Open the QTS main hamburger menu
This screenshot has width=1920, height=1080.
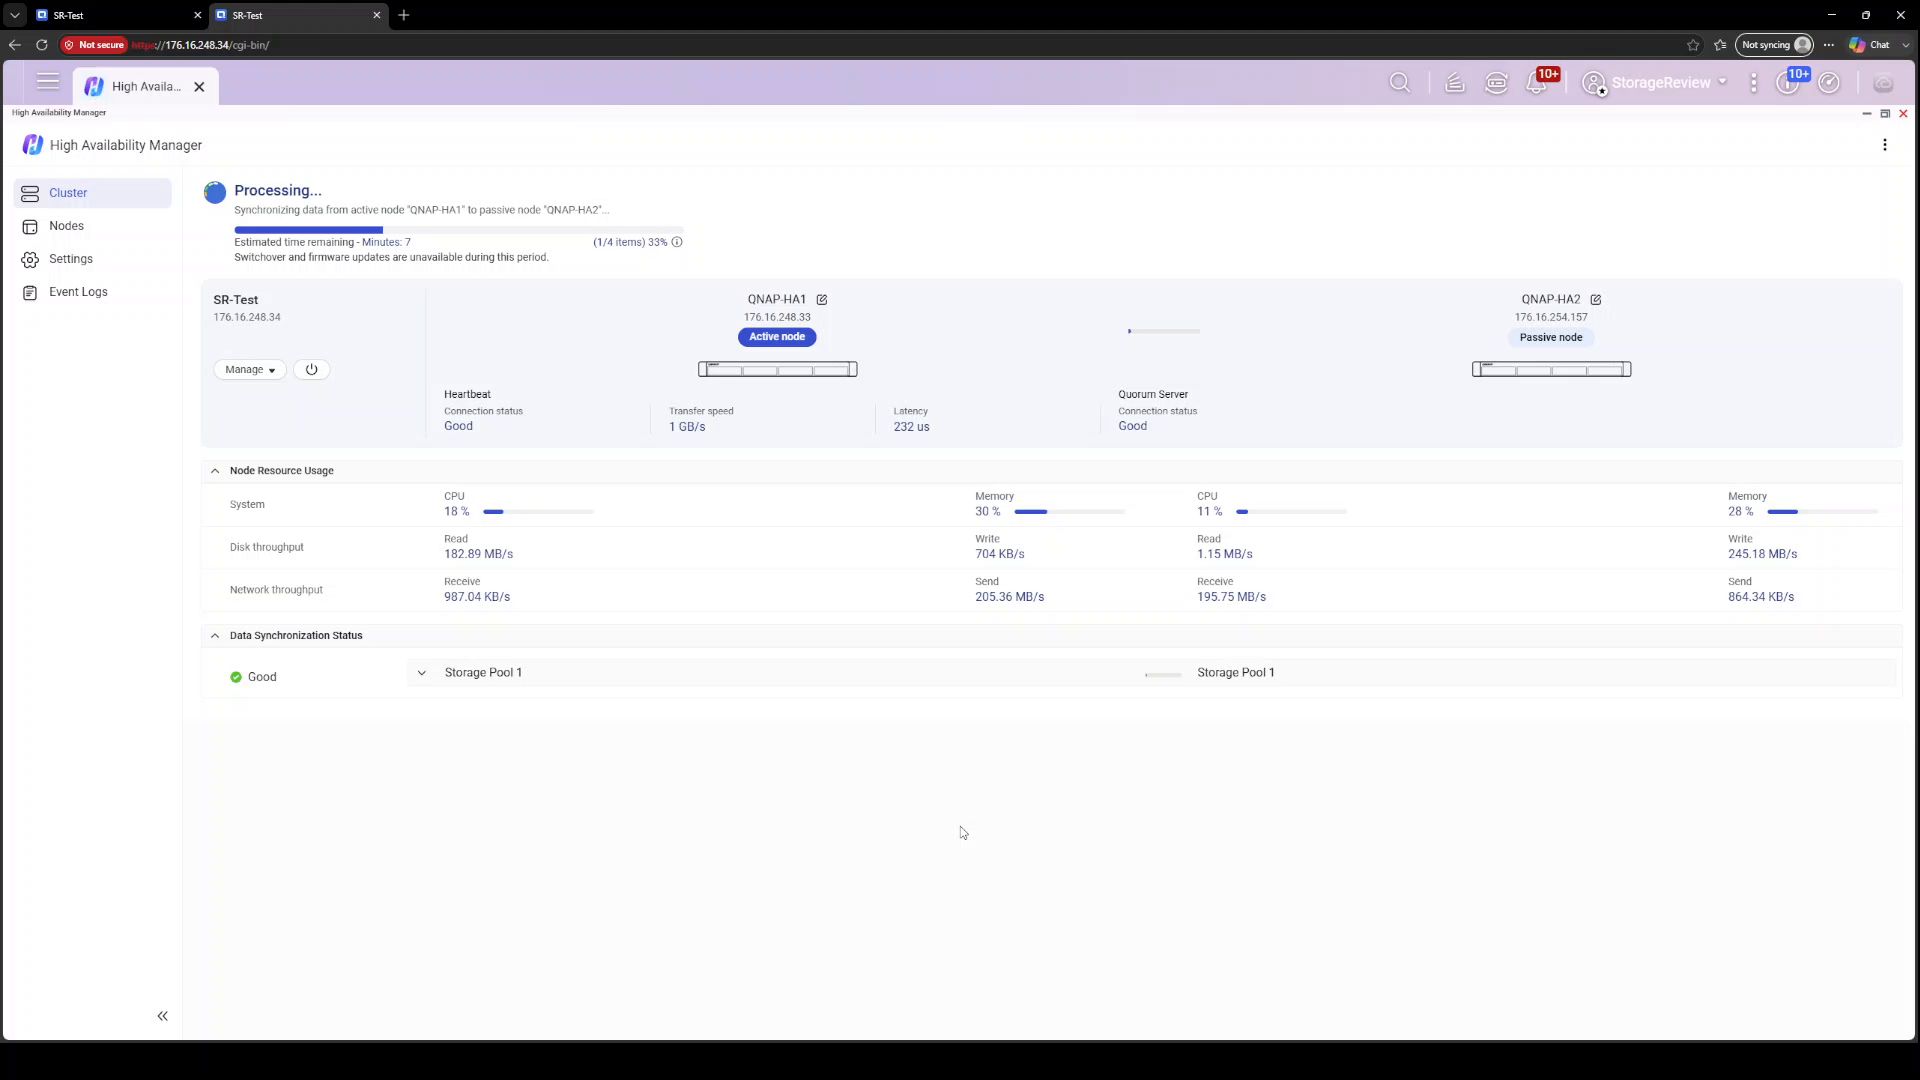point(47,82)
